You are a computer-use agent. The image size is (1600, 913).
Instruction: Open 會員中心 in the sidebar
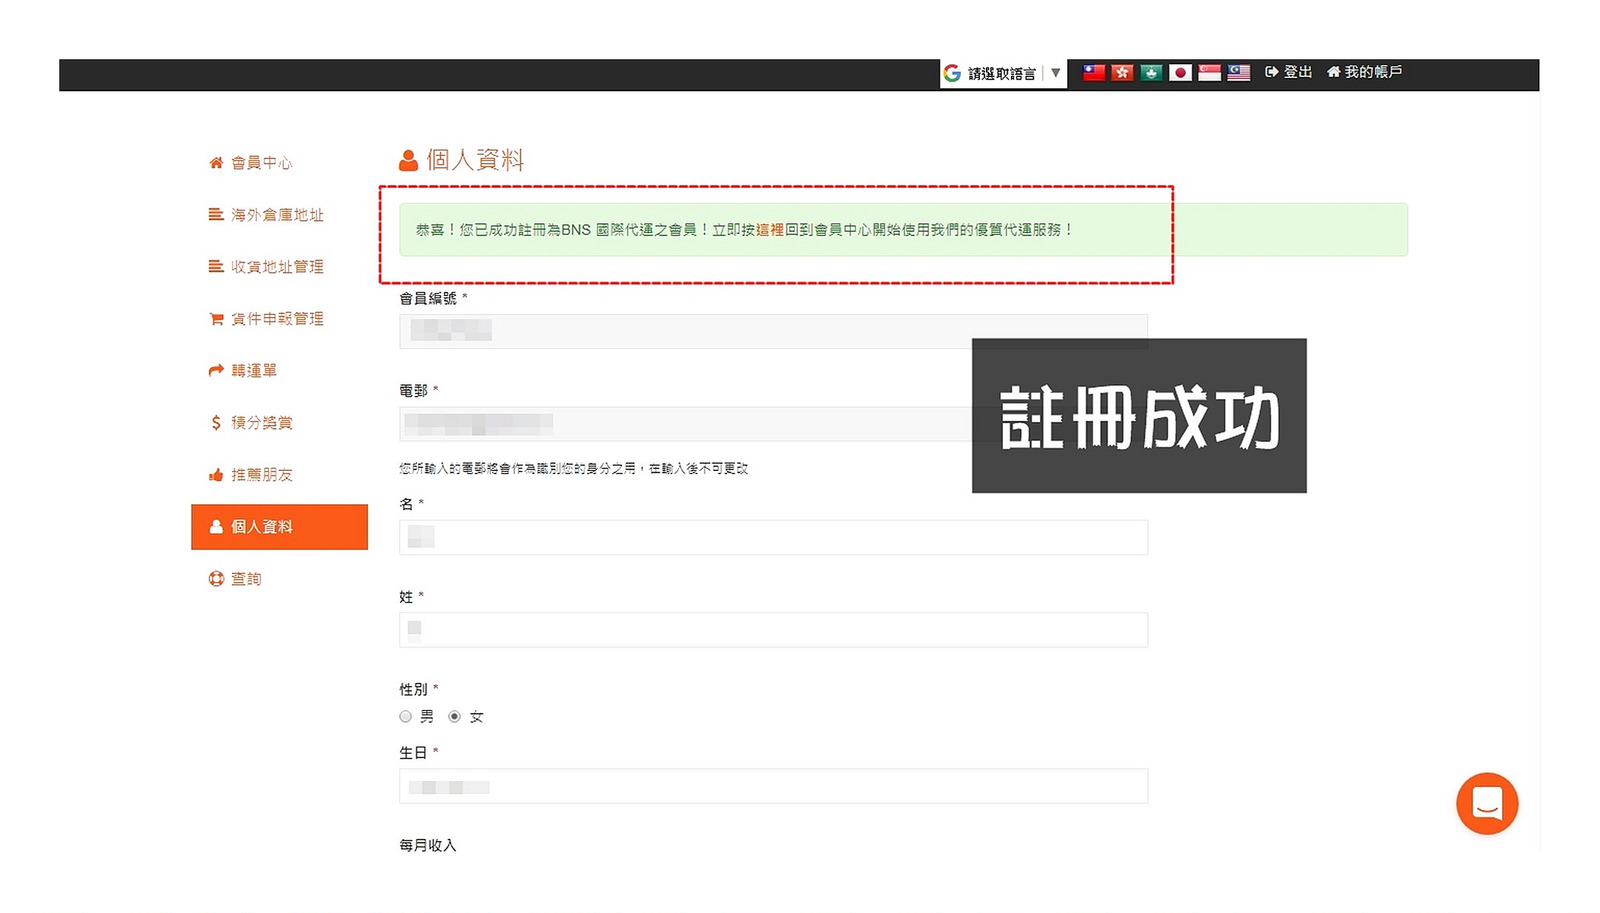click(x=261, y=163)
